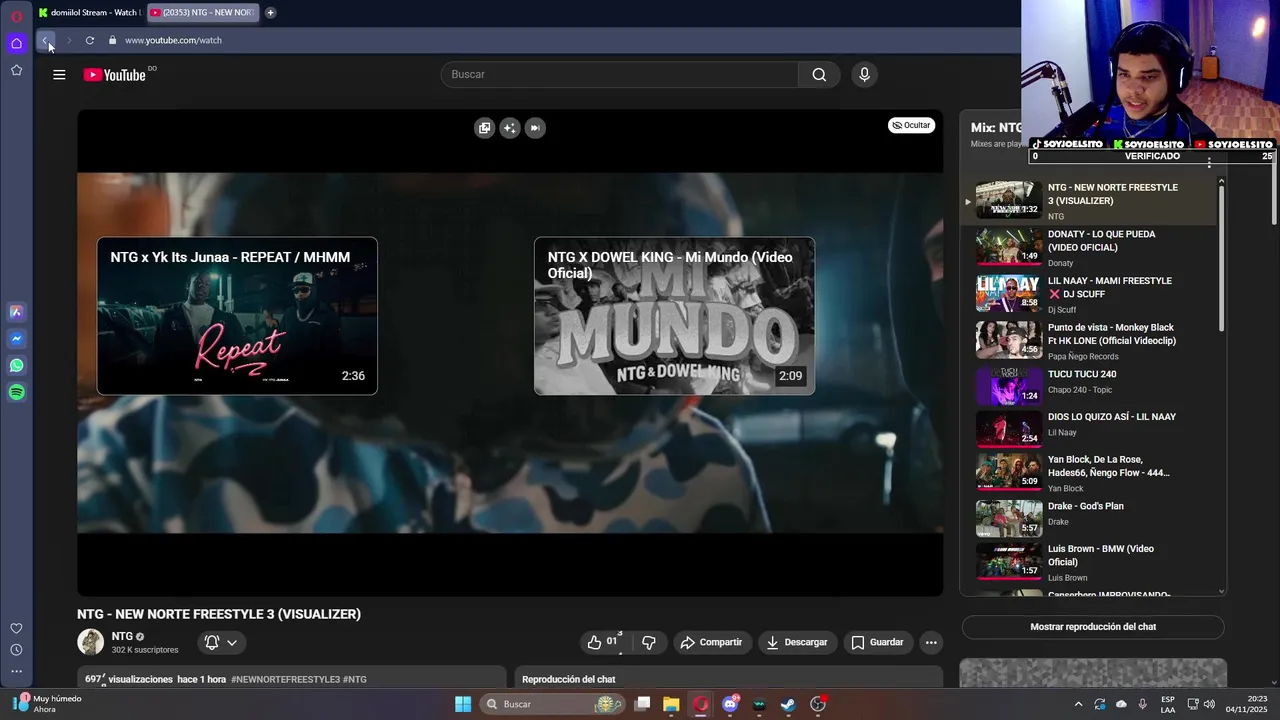
Task: Open the YouTube hamburger guide menu
Action: point(59,75)
